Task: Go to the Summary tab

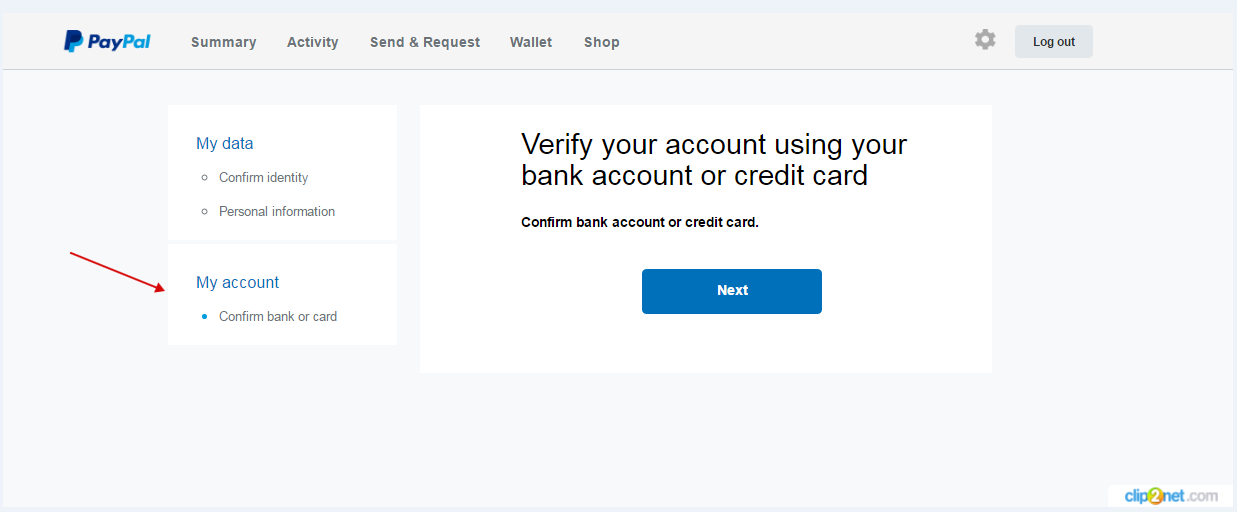Action: [223, 42]
